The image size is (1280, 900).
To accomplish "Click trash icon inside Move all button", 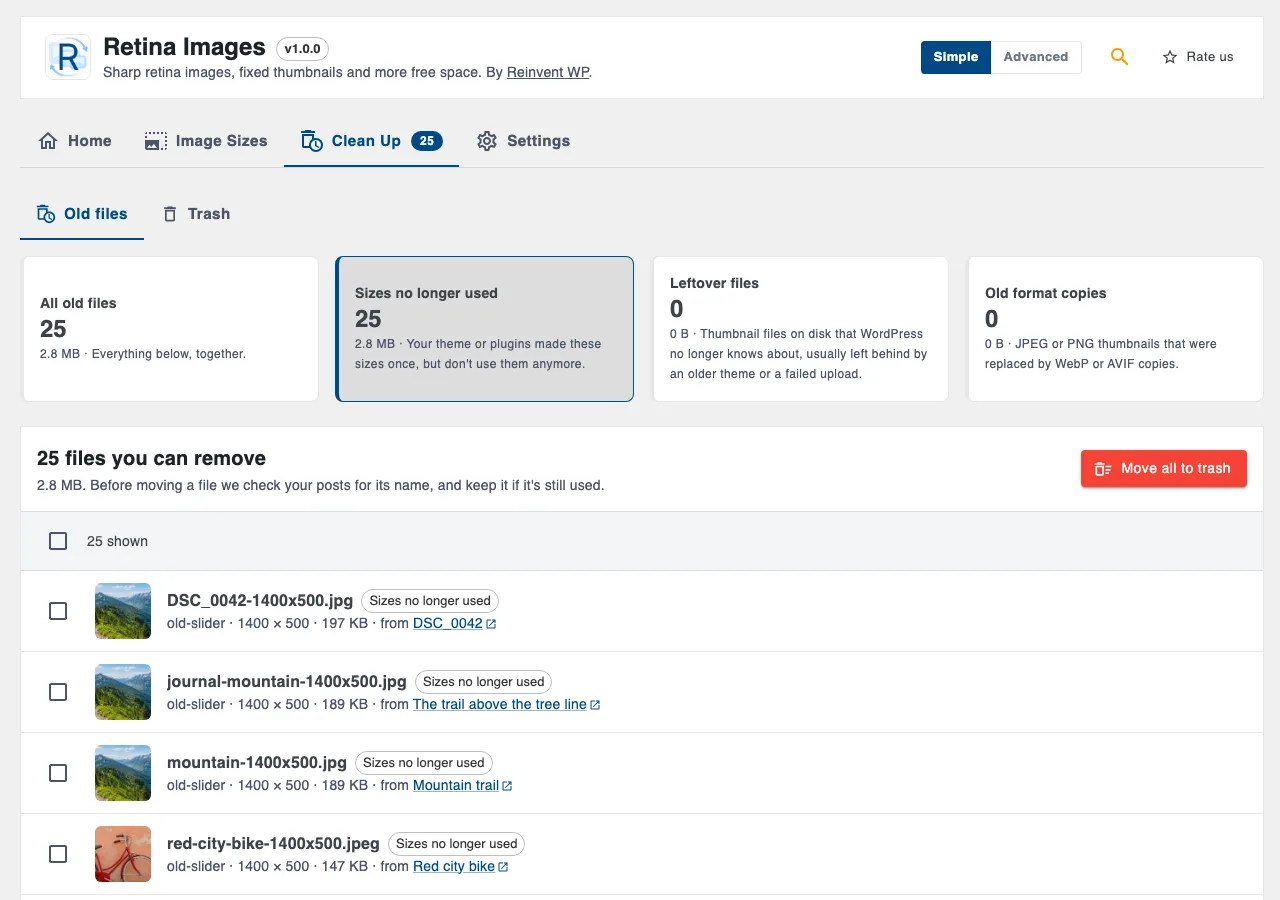I will (1103, 469).
